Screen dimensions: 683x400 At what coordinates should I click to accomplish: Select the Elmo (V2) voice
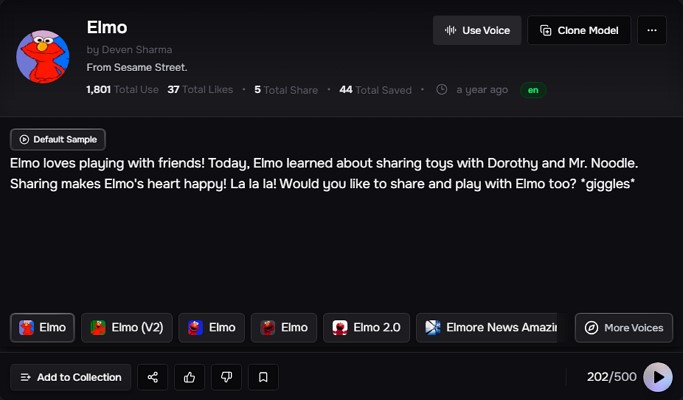coord(126,328)
